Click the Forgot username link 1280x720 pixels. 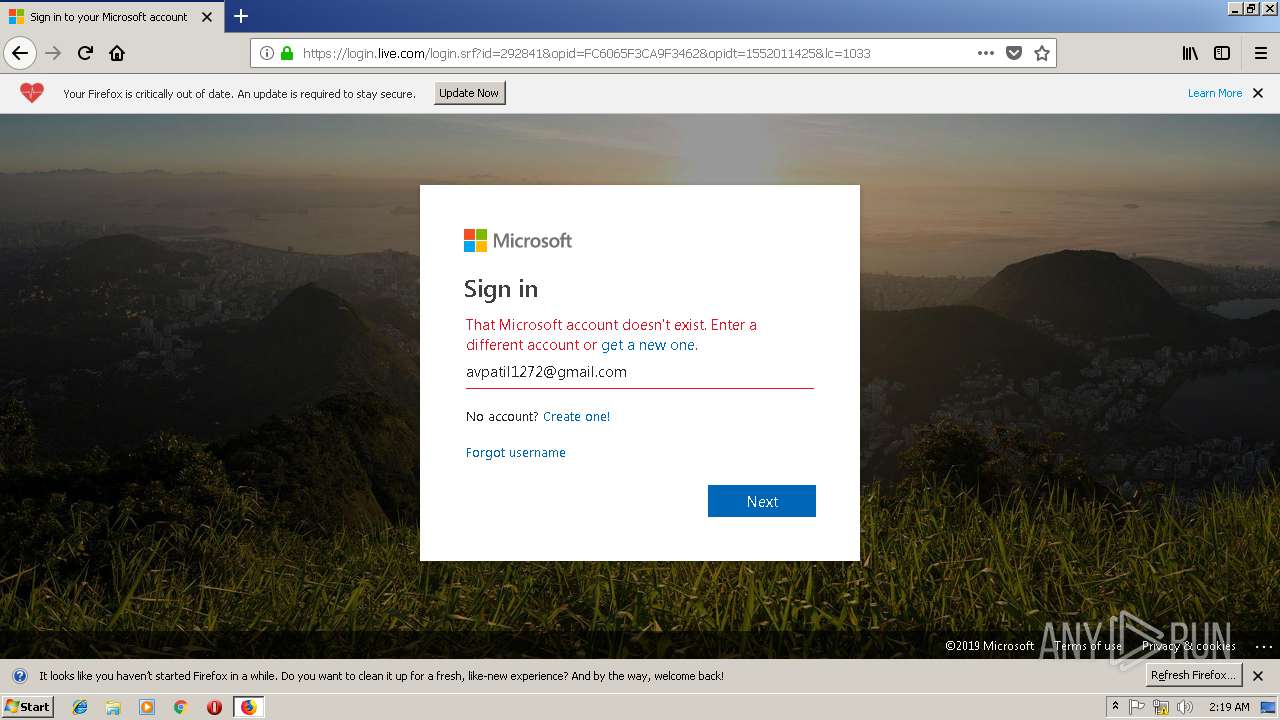516,453
